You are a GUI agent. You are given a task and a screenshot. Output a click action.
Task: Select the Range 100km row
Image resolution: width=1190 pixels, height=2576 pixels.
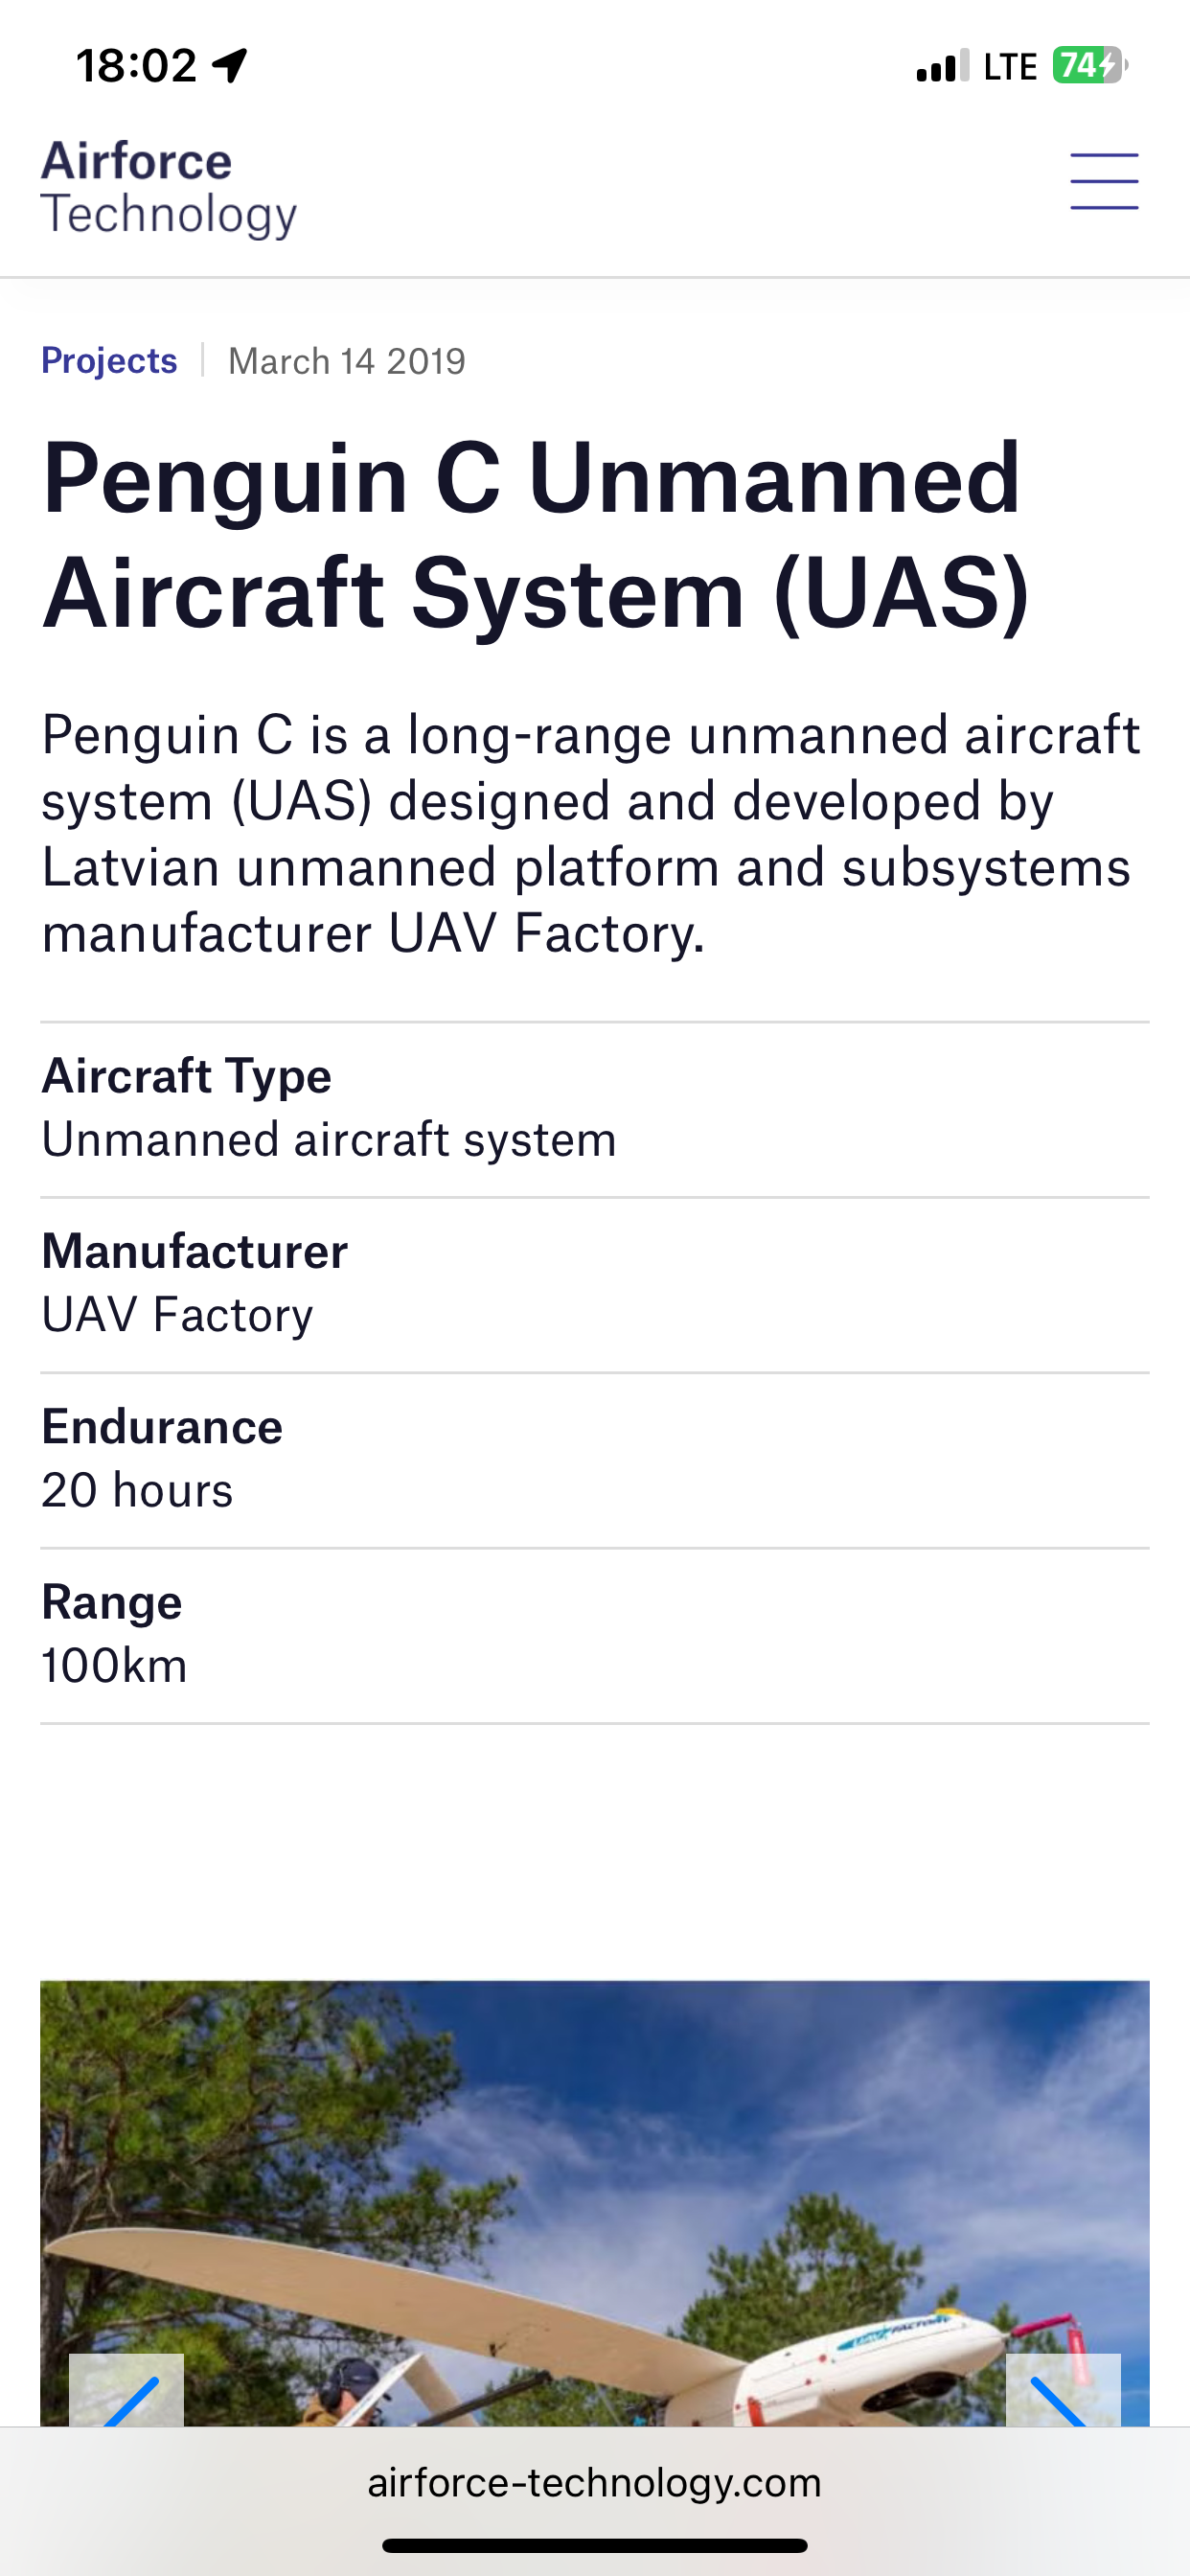pos(594,1634)
